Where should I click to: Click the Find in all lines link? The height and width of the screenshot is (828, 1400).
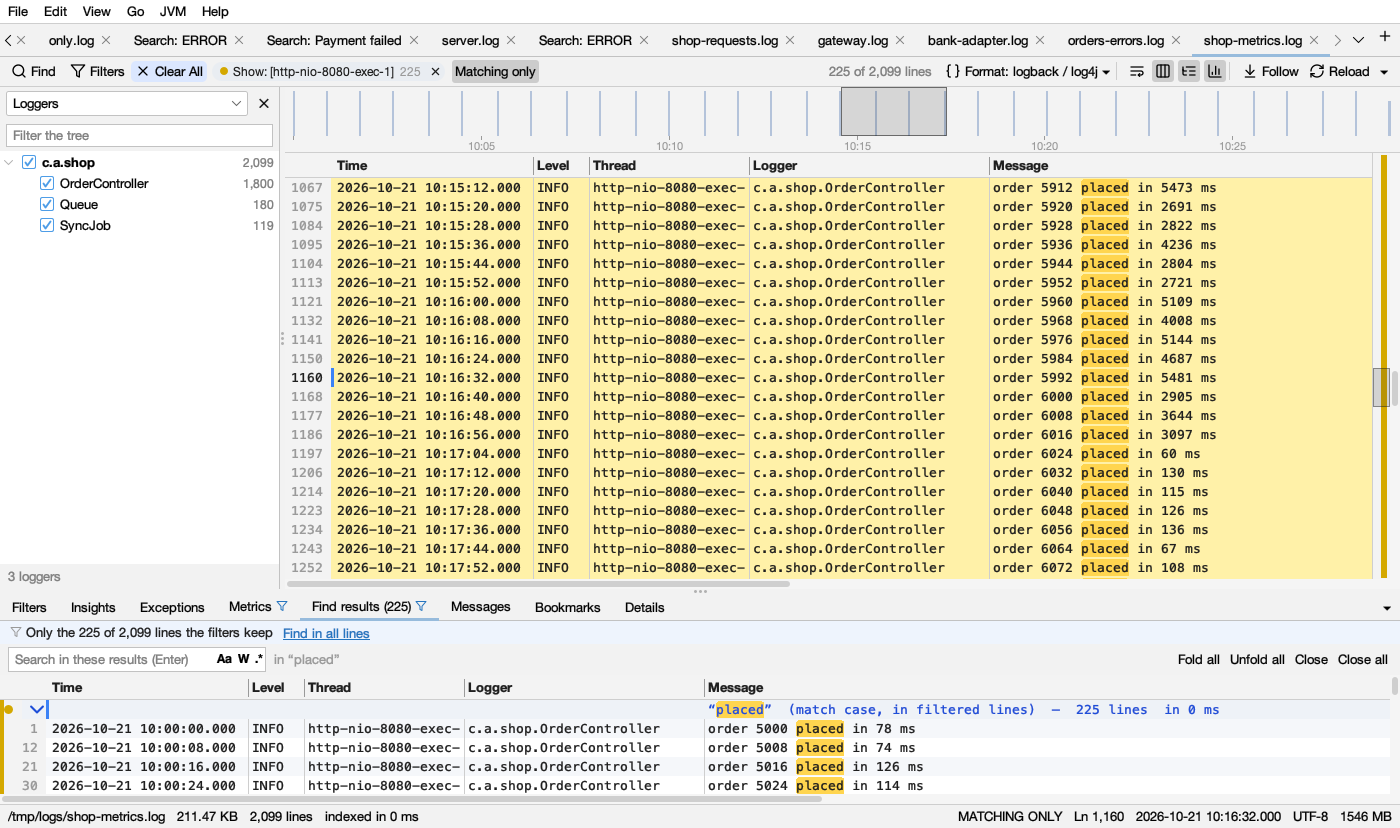[x=326, y=633]
